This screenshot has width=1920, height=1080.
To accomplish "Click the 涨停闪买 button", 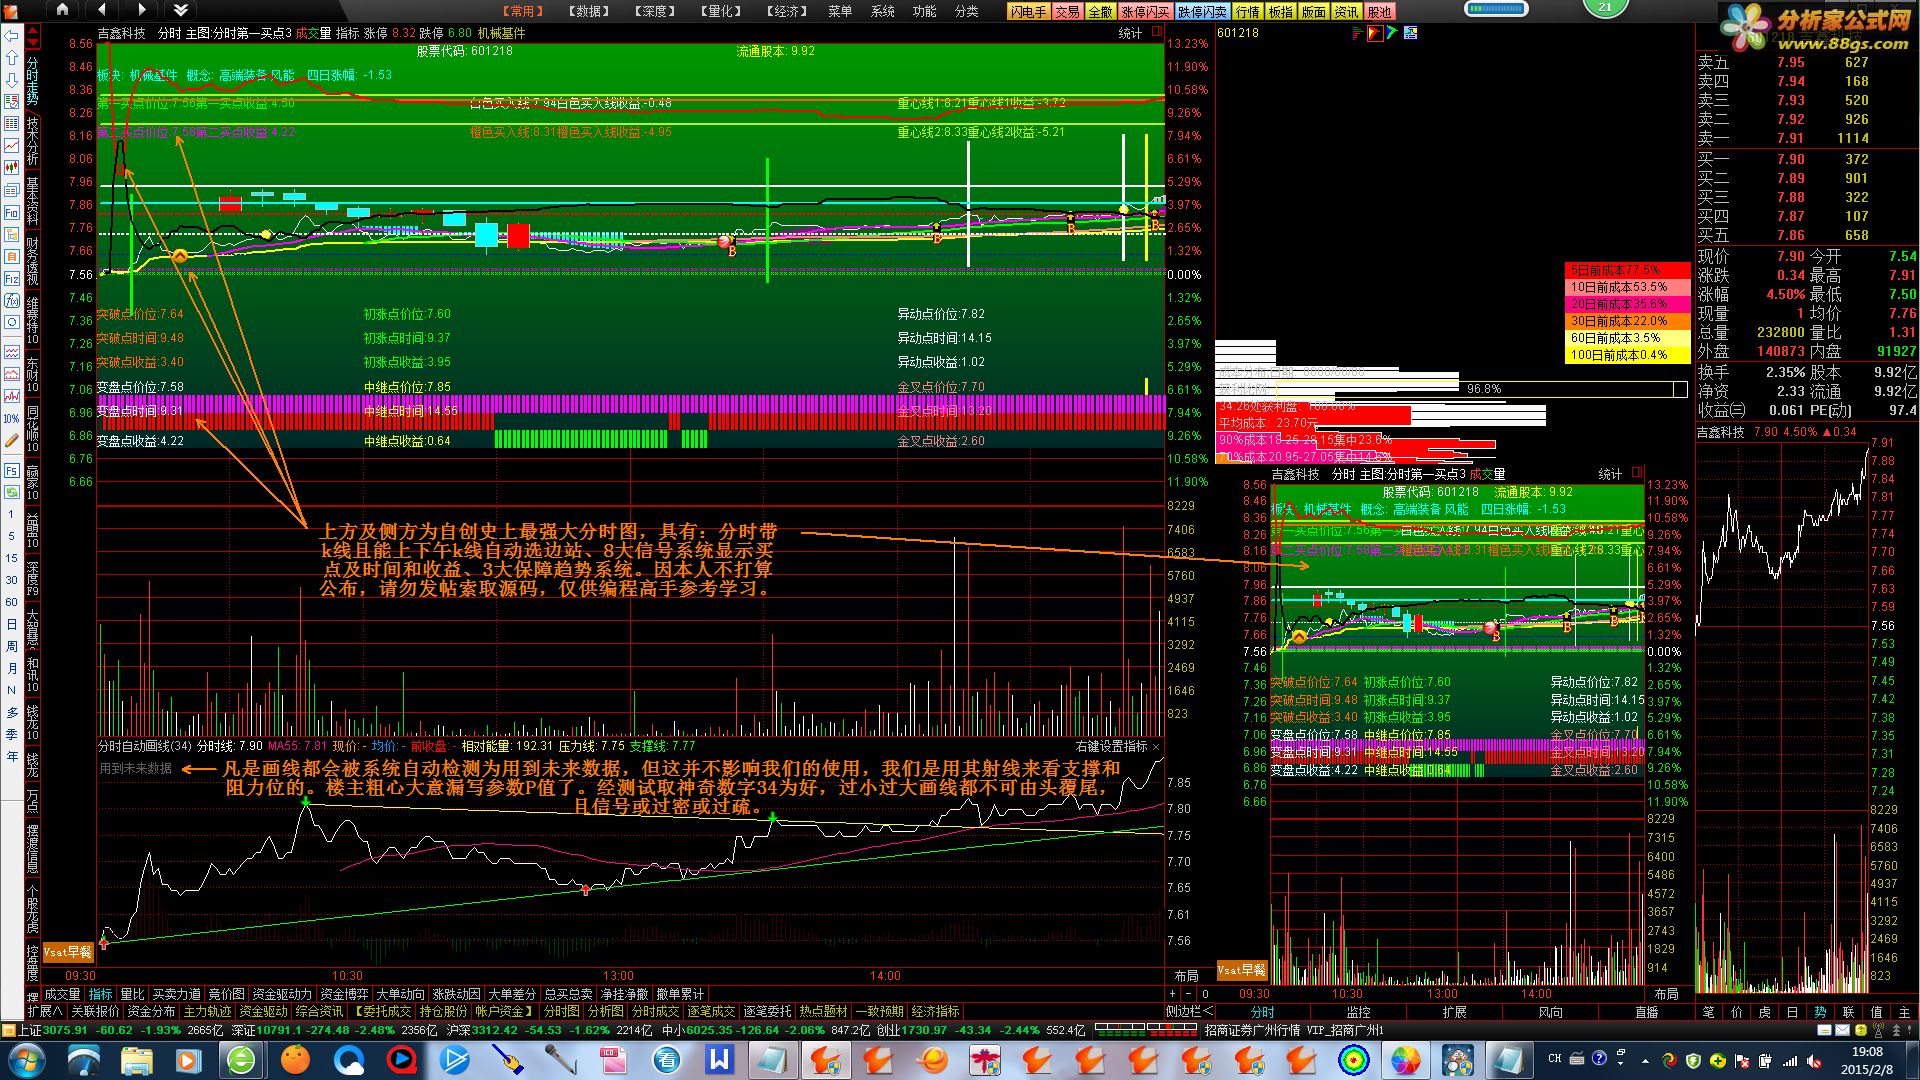I will [1145, 12].
